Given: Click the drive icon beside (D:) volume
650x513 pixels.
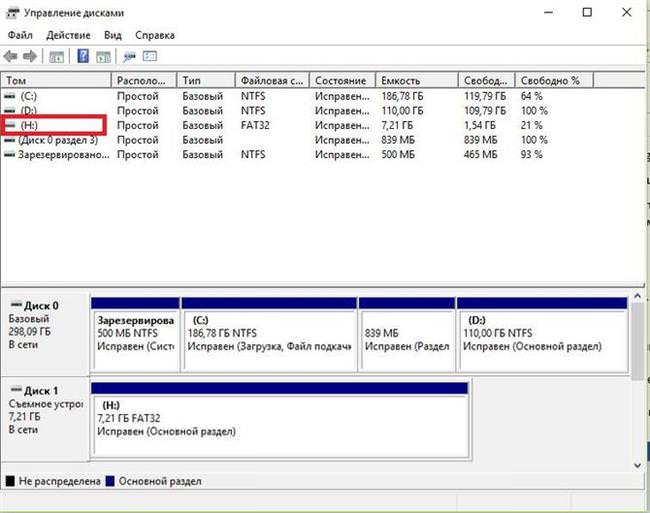Looking at the screenshot, I should coord(10,111).
